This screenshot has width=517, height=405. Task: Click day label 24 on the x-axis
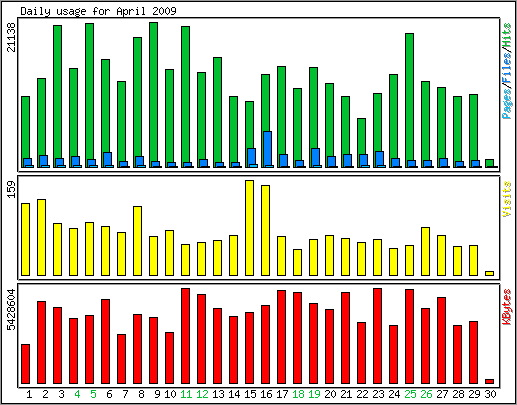pyautogui.click(x=394, y=394)
